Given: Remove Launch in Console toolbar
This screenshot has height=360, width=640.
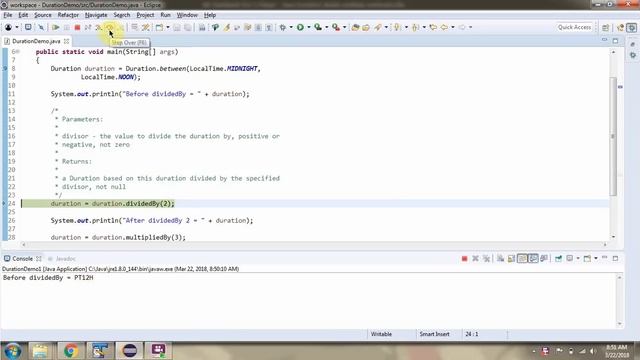Looking at the screenshot, I should point(475,258).
